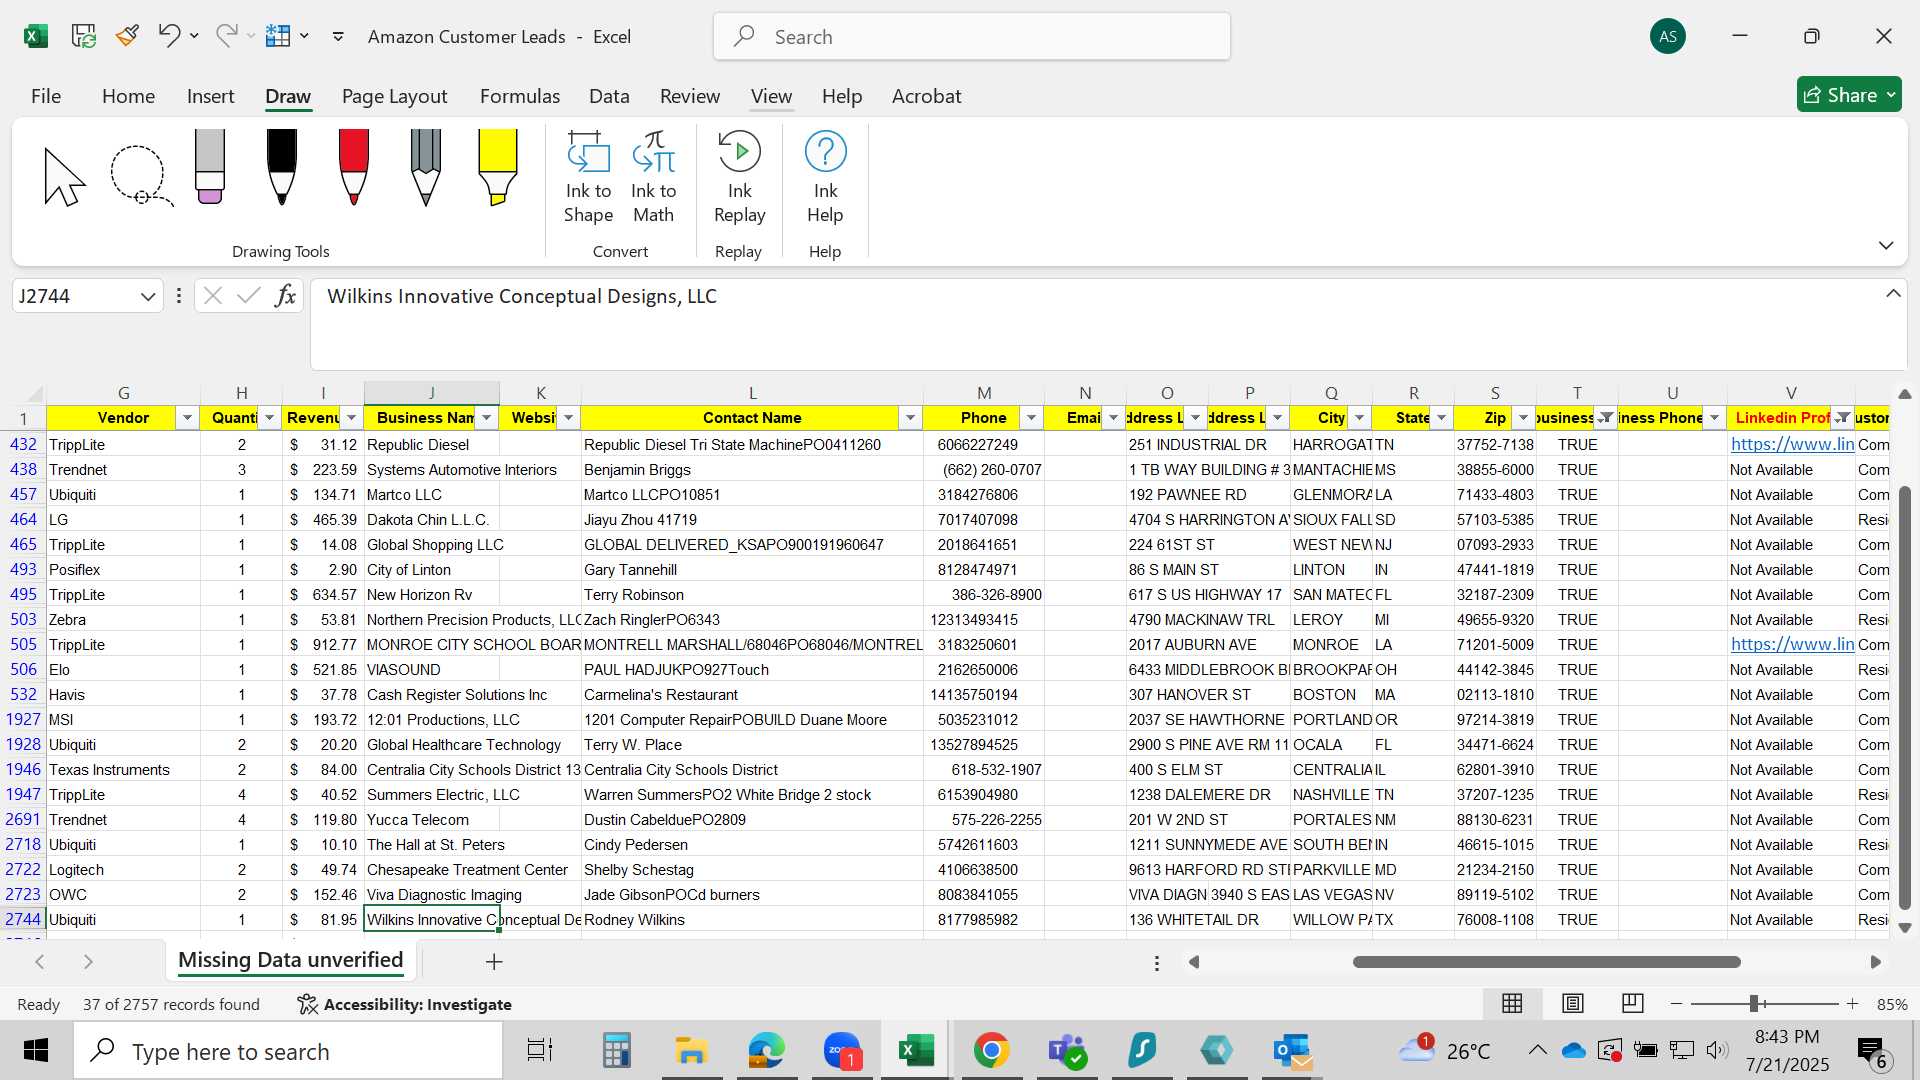This screenshot has width=1920, height=1080.
Task: Open the Zip column filter dropdown
Action: click(1523, 418)
